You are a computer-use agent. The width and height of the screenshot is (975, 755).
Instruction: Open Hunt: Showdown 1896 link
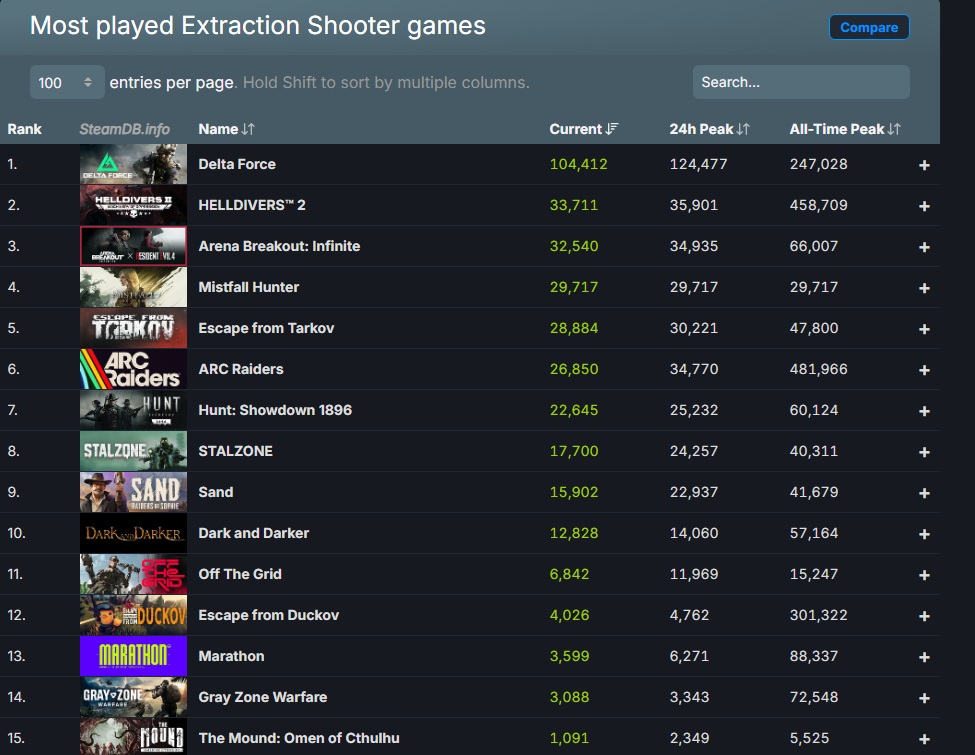coord(275,410)
